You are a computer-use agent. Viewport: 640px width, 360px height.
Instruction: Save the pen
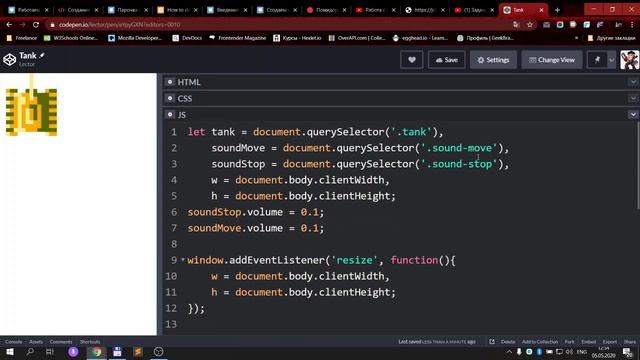pos(447,60)
